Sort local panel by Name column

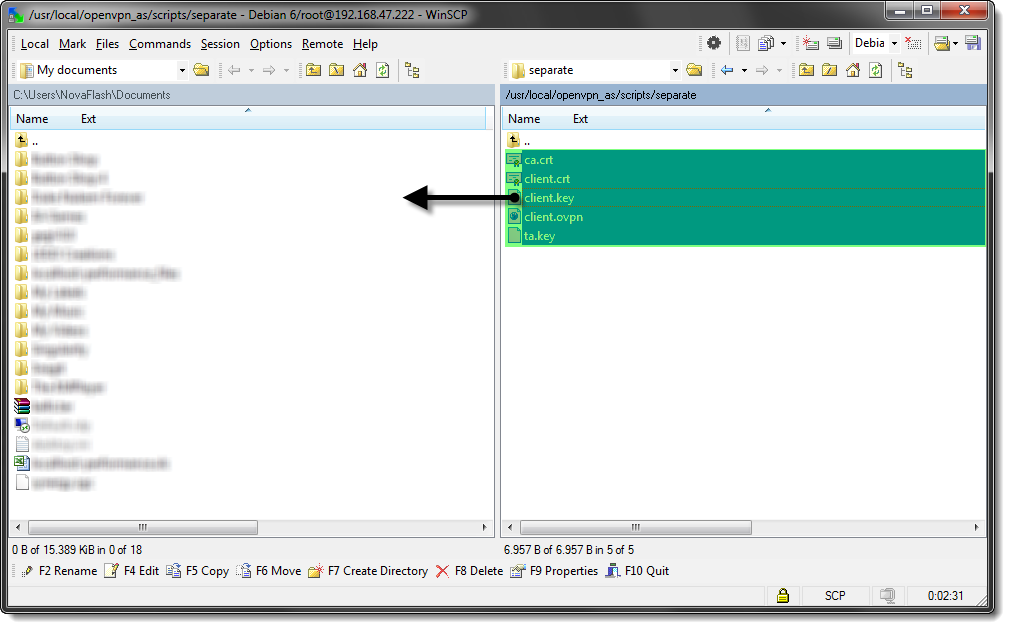pos(32,119)
